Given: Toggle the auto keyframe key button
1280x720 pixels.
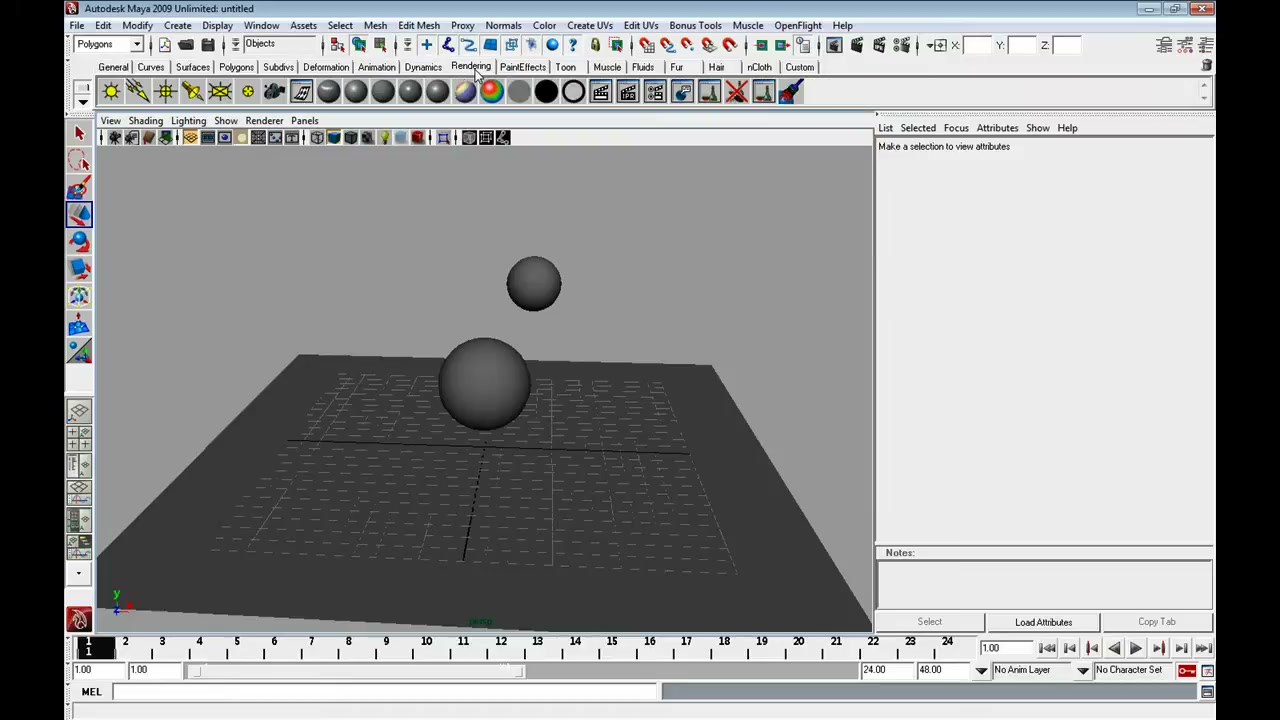Looking at the screenshot, I should [1186, 670].
